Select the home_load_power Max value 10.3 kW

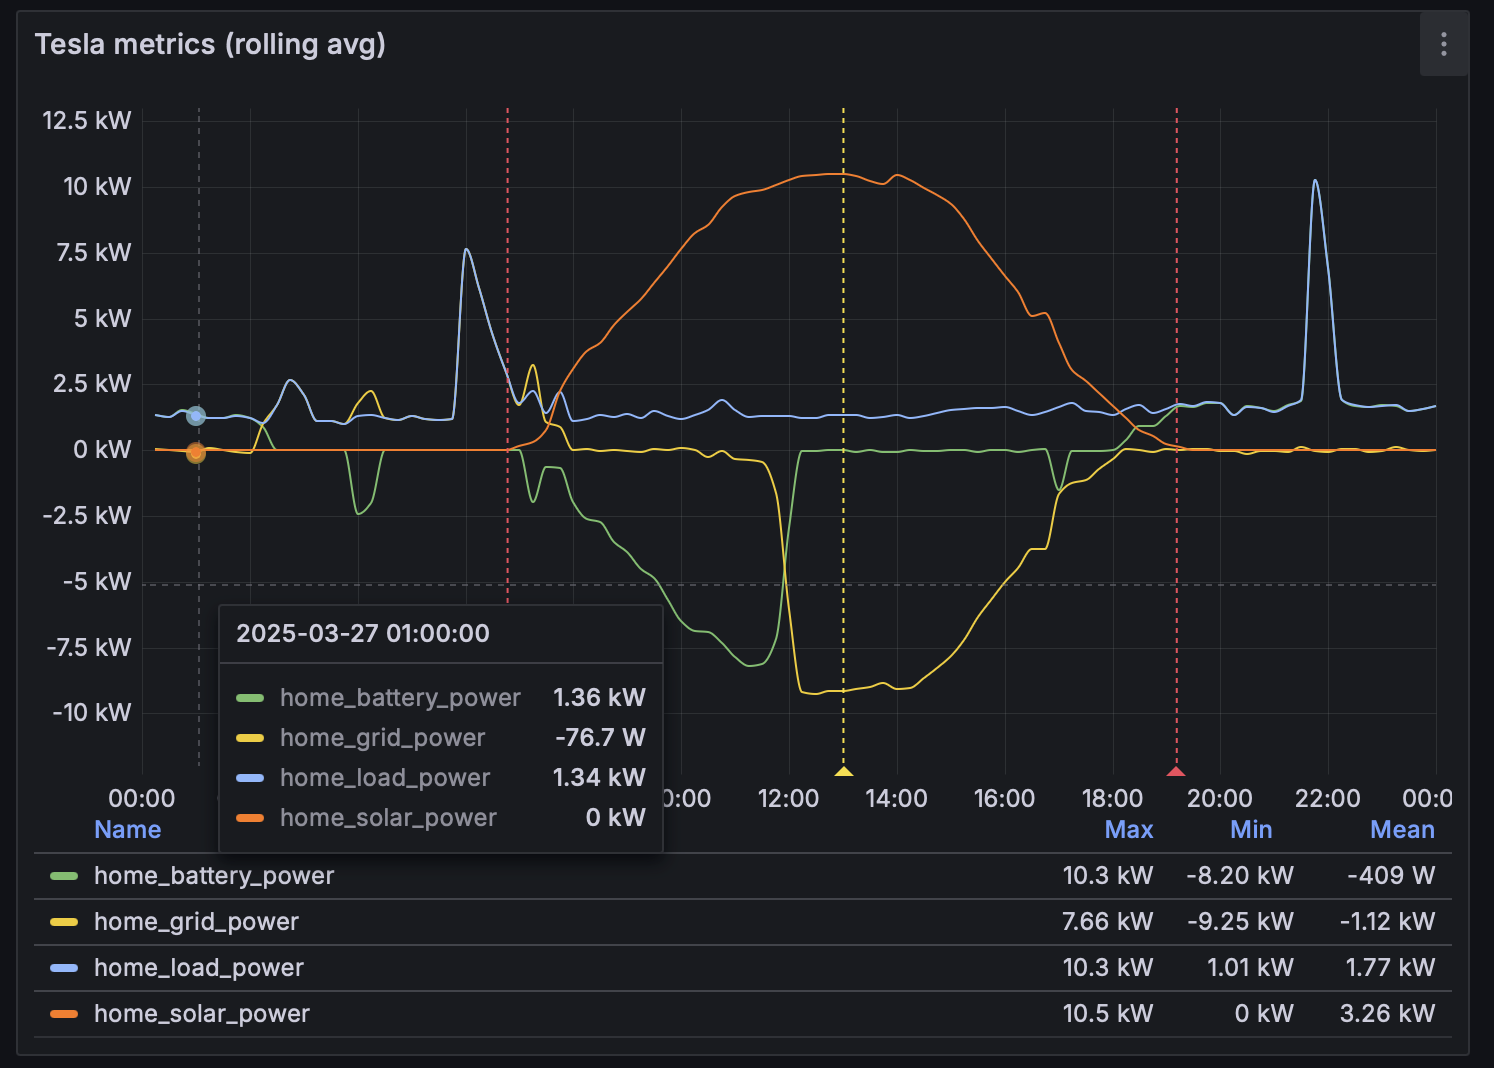[x=1108, y=968]
